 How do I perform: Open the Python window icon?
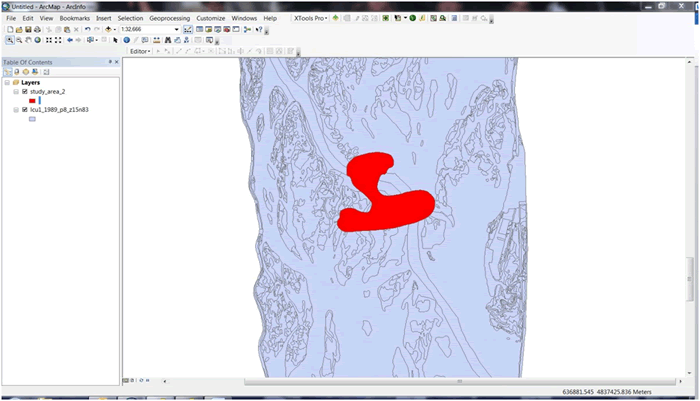[x=236, y=29]
